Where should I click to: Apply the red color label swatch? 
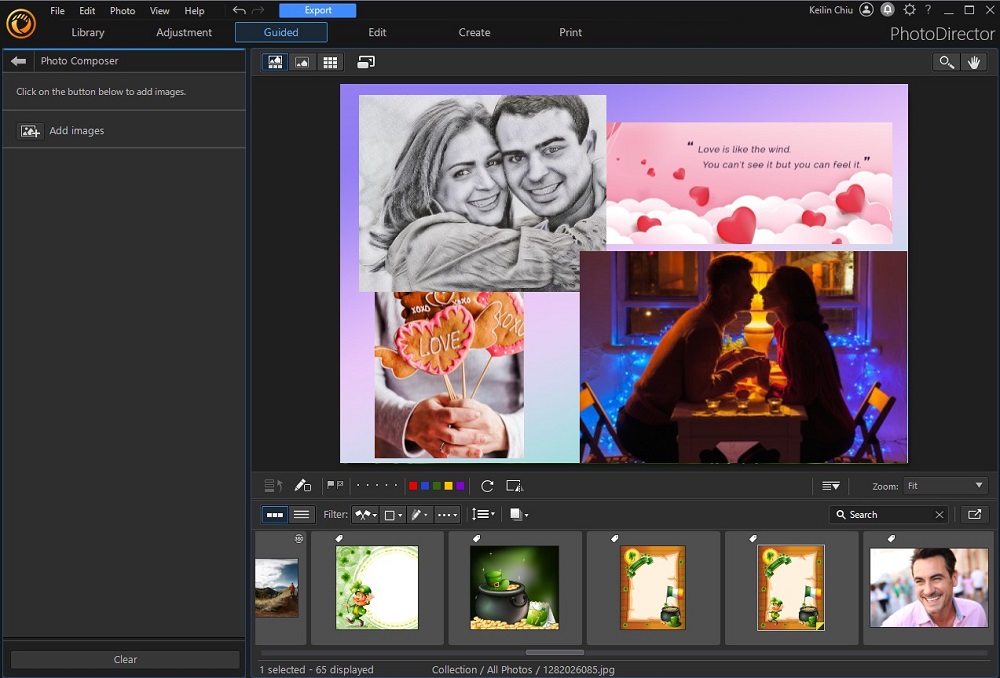(413, 486)
